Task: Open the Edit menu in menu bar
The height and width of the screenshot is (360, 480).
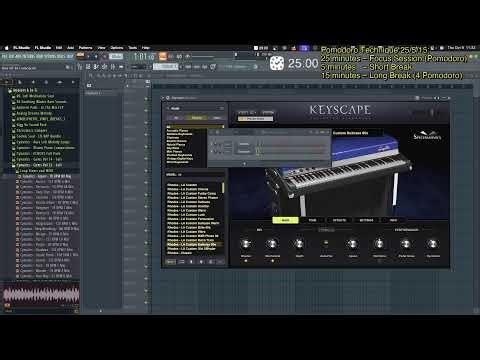Action: pos(59,48)
